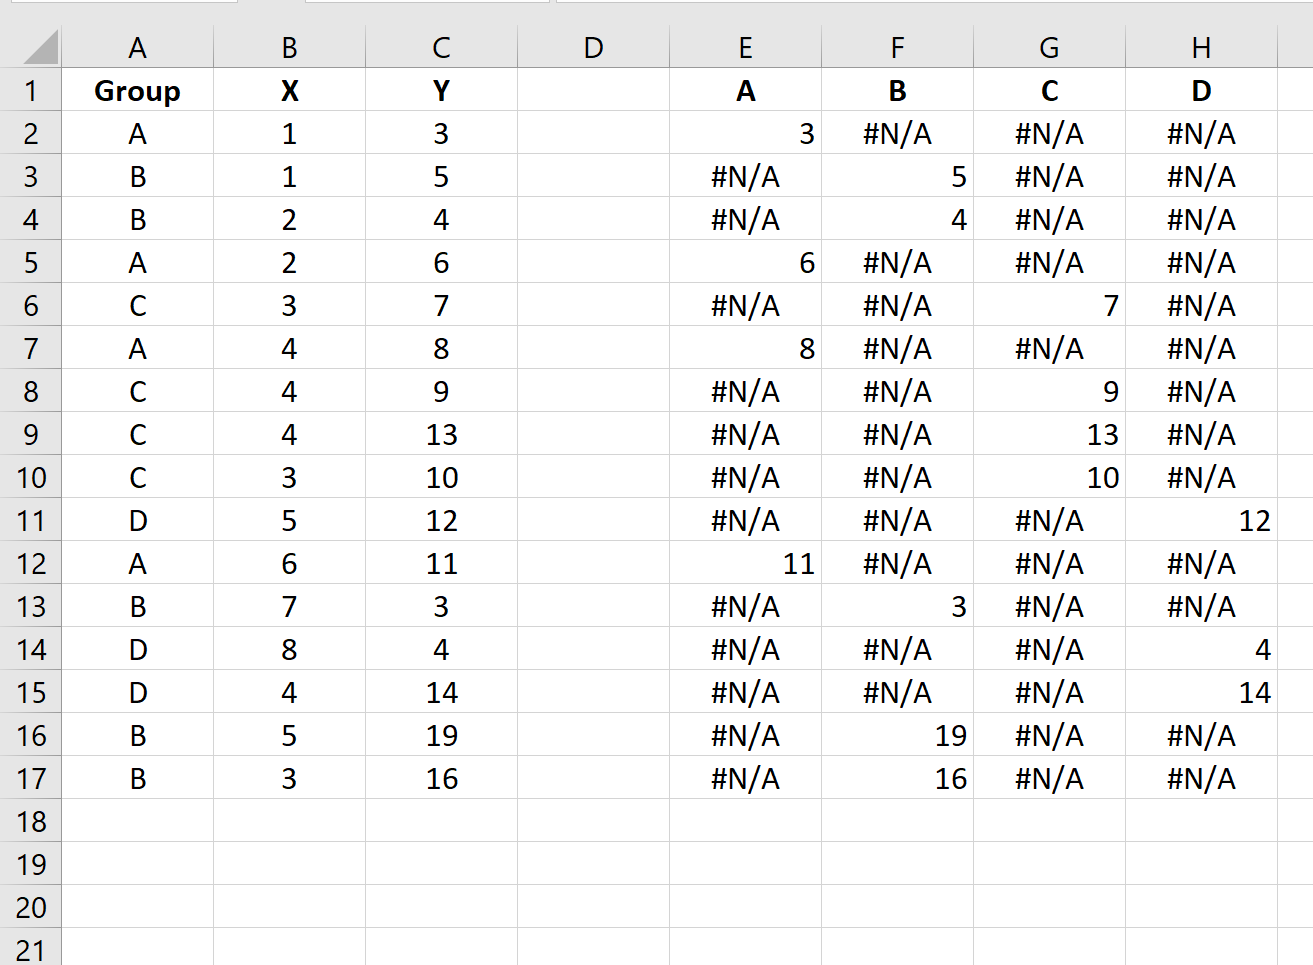Select cell G9 with value 13
The image size is (1313, 965).
[x=1050, y=434]
